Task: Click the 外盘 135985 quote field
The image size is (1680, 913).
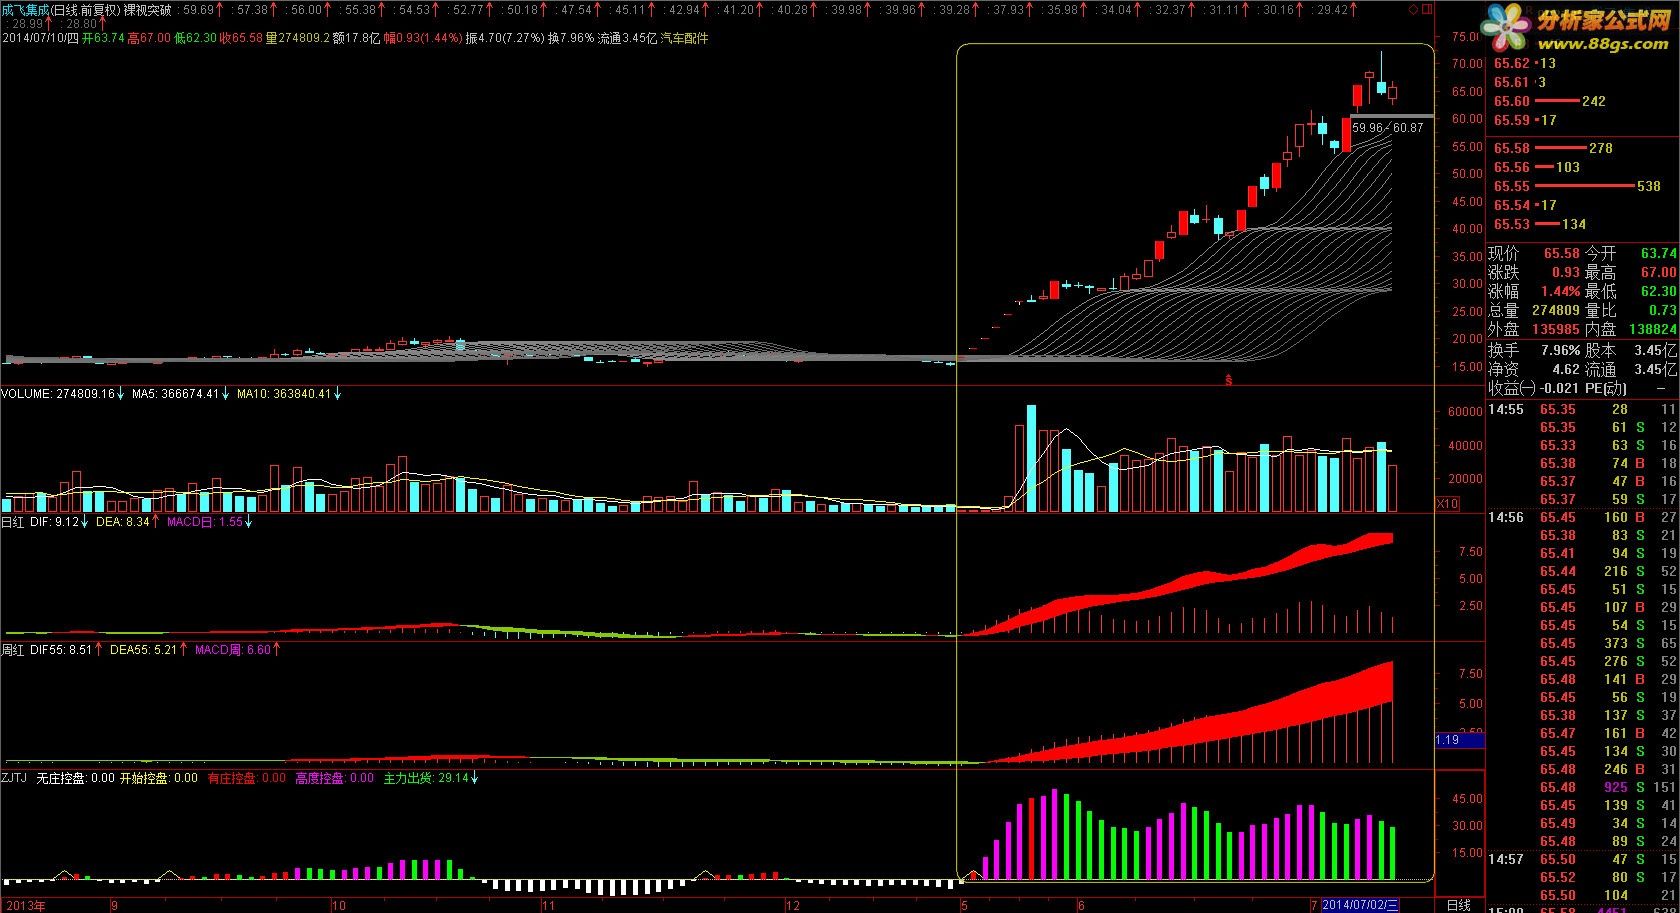Action: pos(1534,329)
